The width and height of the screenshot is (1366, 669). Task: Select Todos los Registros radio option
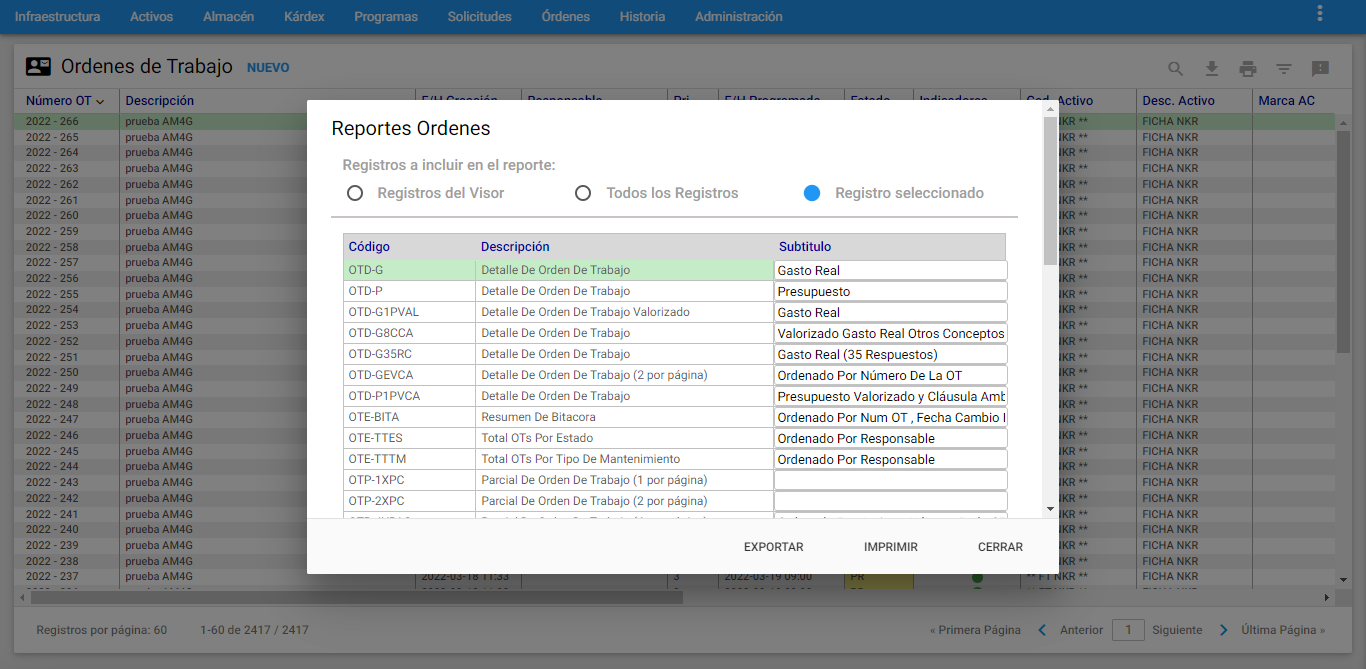coord(583,193)
